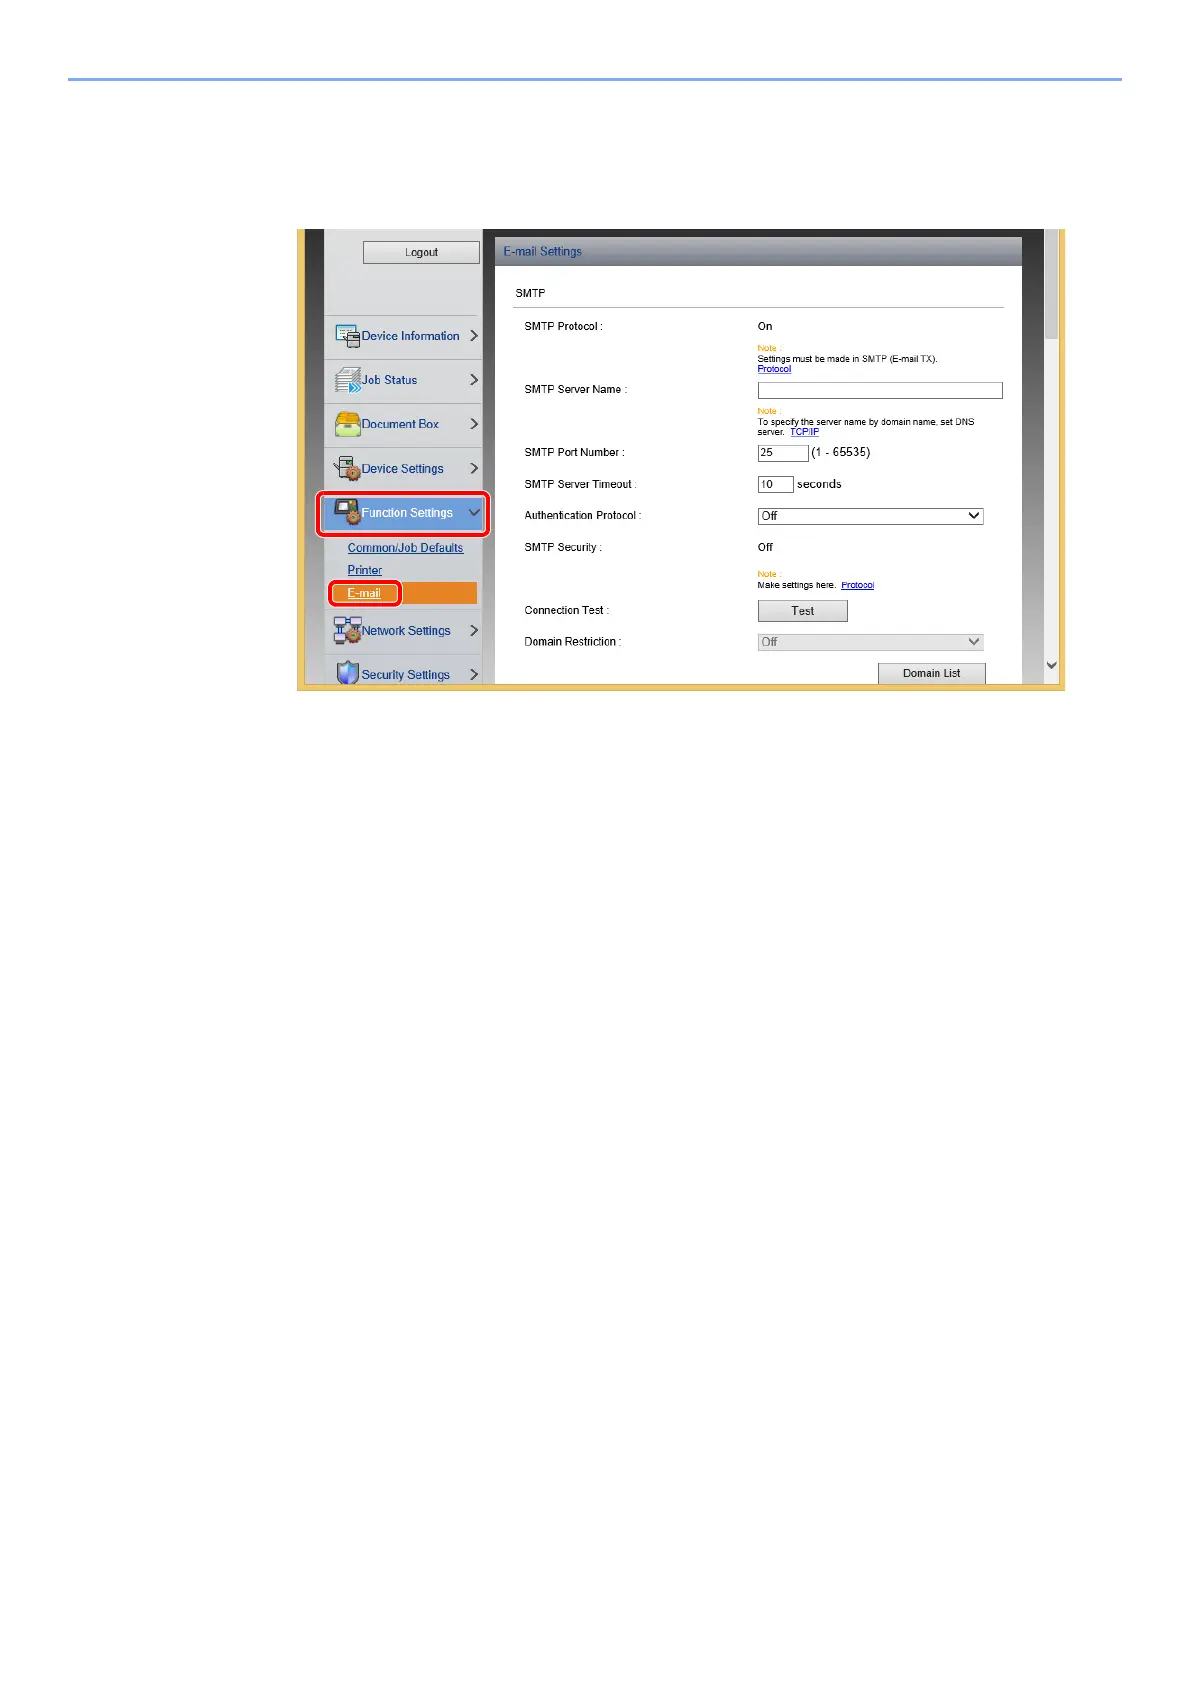Open the Device Settings menu label

402,468
